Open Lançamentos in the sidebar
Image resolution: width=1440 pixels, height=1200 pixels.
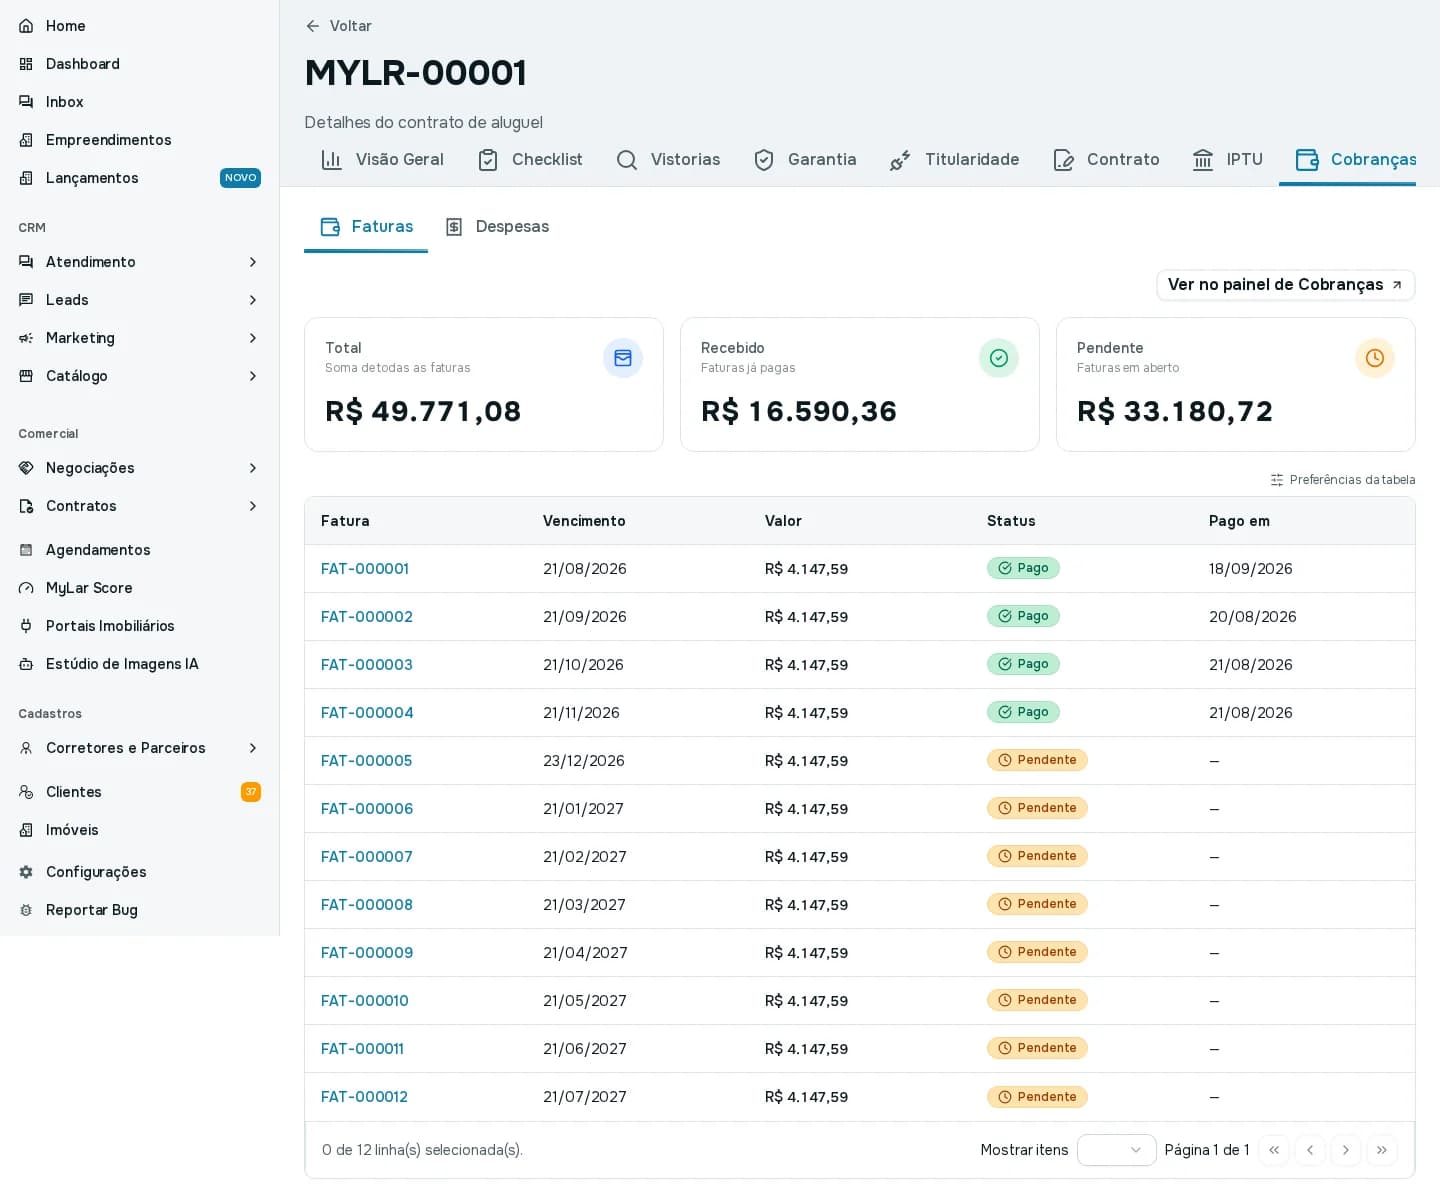coord(140,178)
